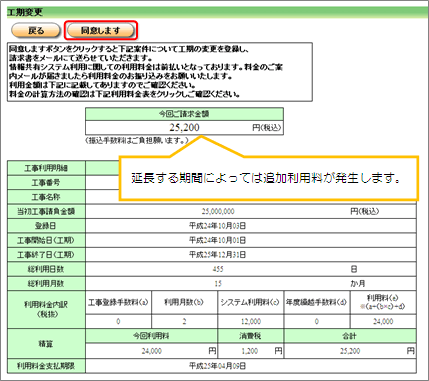The height and width of the screenshot is (381, 429).
Task: Click the 工事開始日 value 平成24年10月01日
Action: click(218, 240)
